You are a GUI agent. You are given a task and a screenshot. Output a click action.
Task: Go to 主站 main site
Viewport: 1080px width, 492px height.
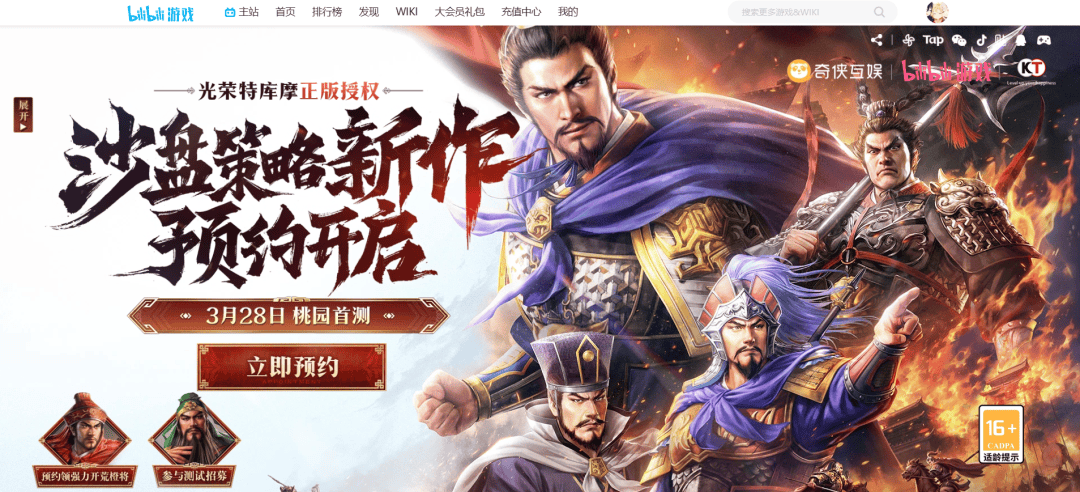(242, 12)
